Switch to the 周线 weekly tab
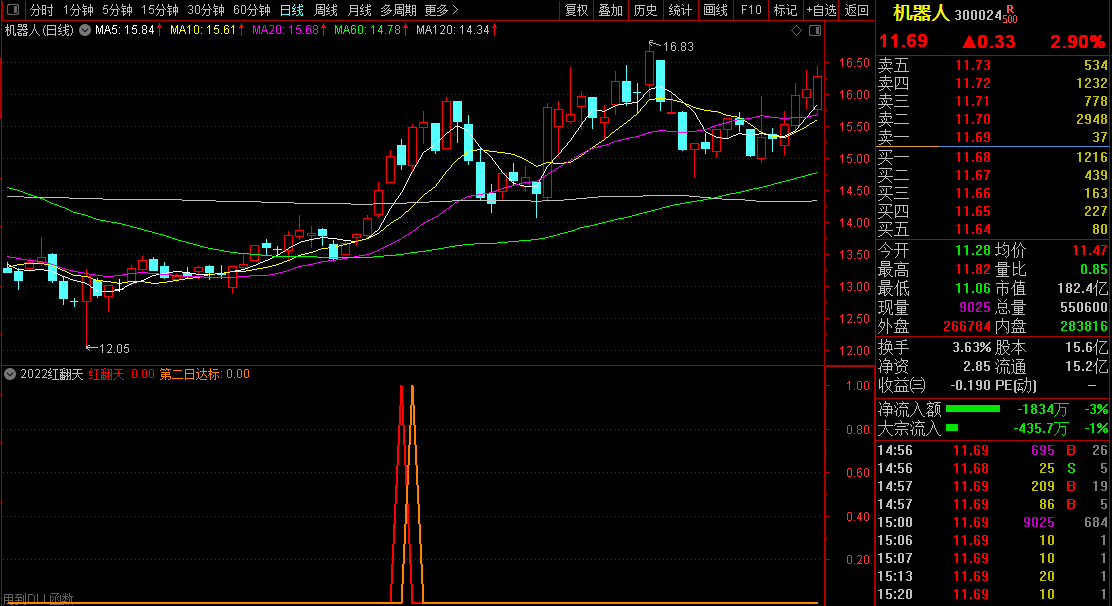This screenshot has height=606, width=1112. tap(325, 10)
